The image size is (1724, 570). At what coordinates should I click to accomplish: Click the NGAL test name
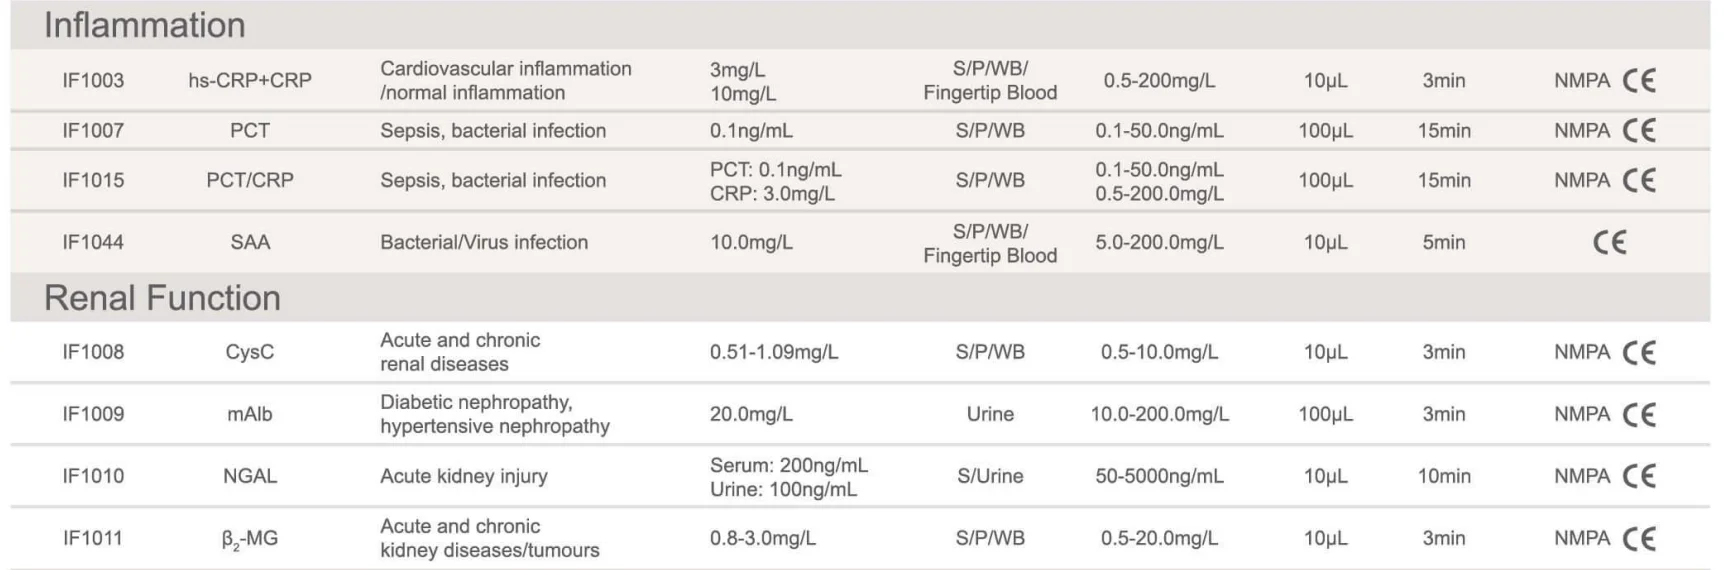[x=250, y=476]
